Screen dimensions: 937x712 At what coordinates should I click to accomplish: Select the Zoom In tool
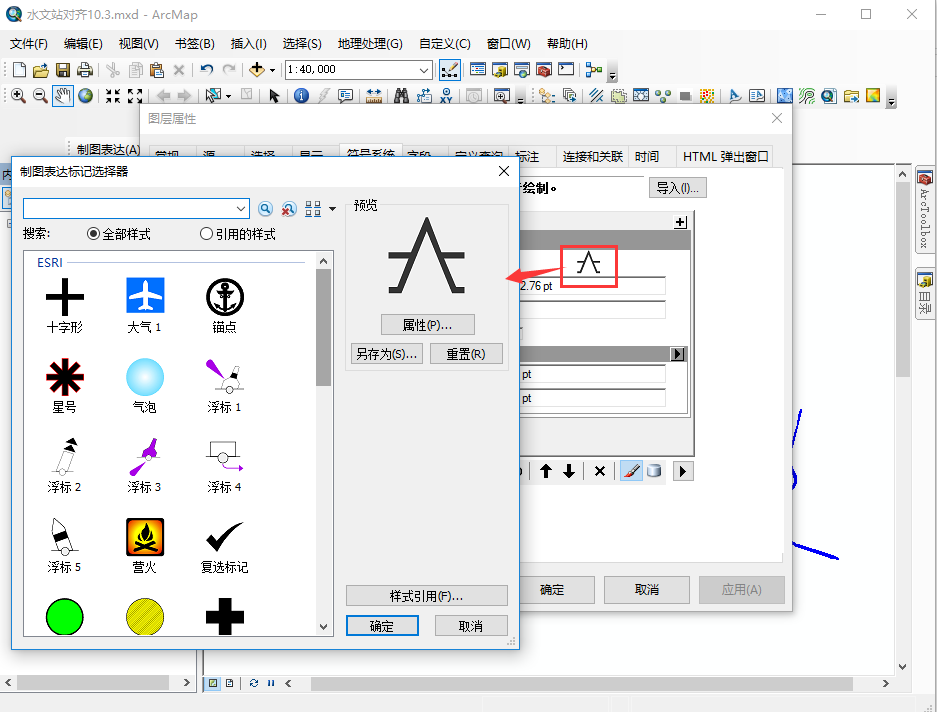[x=18, y=96]
